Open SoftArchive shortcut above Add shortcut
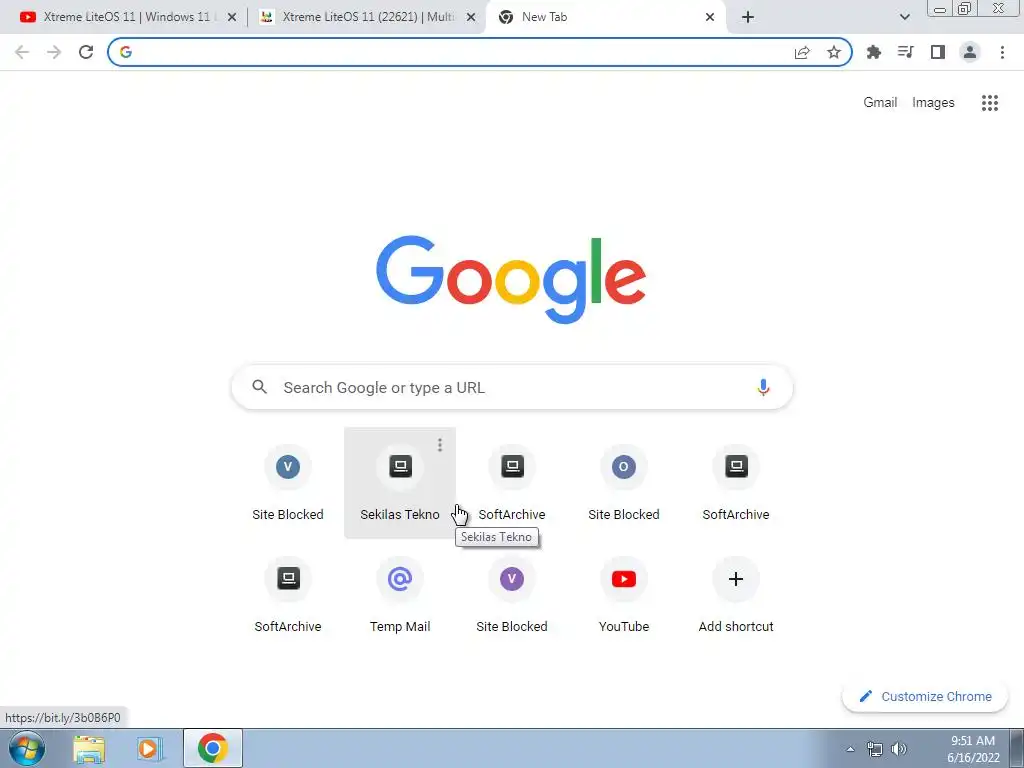 [x=735, y=483]
